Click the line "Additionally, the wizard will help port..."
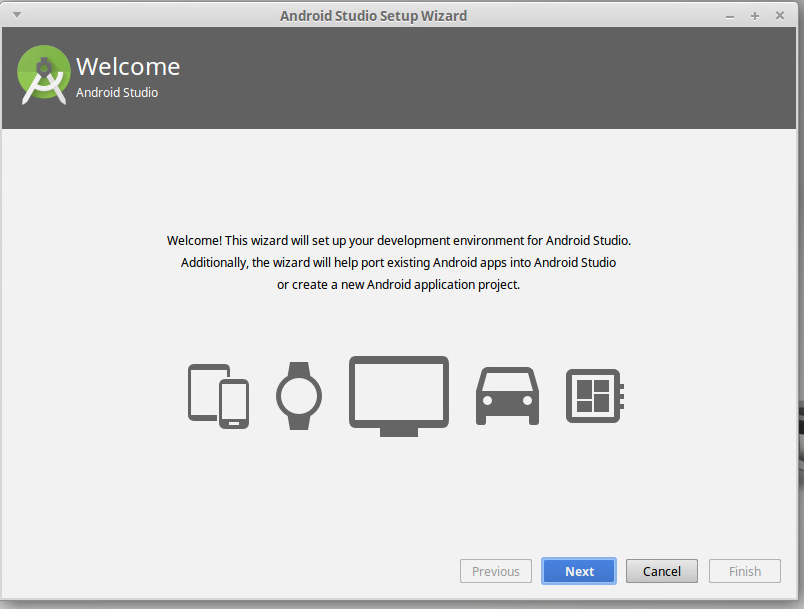 coord(398,263)
